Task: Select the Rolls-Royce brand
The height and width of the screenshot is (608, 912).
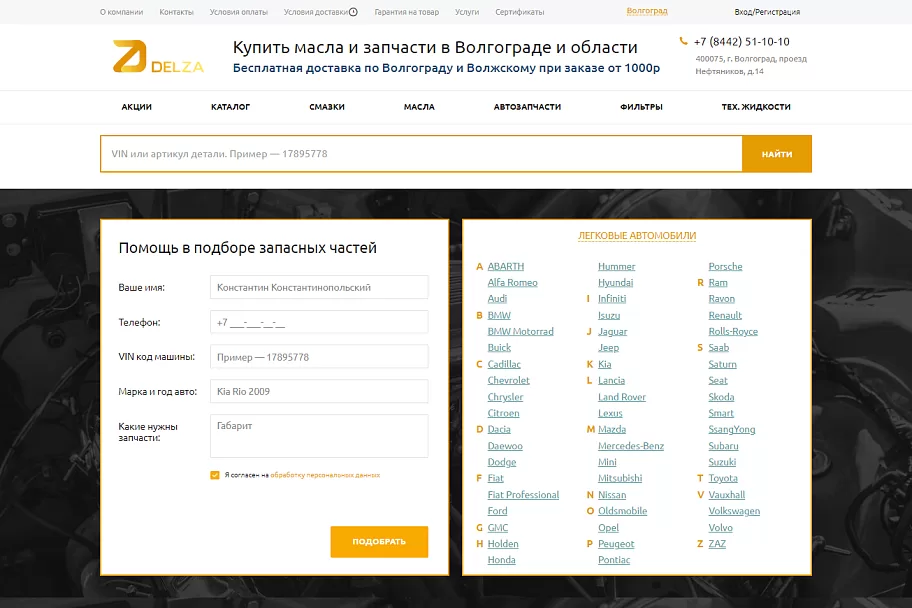Action: click(733, 332)
